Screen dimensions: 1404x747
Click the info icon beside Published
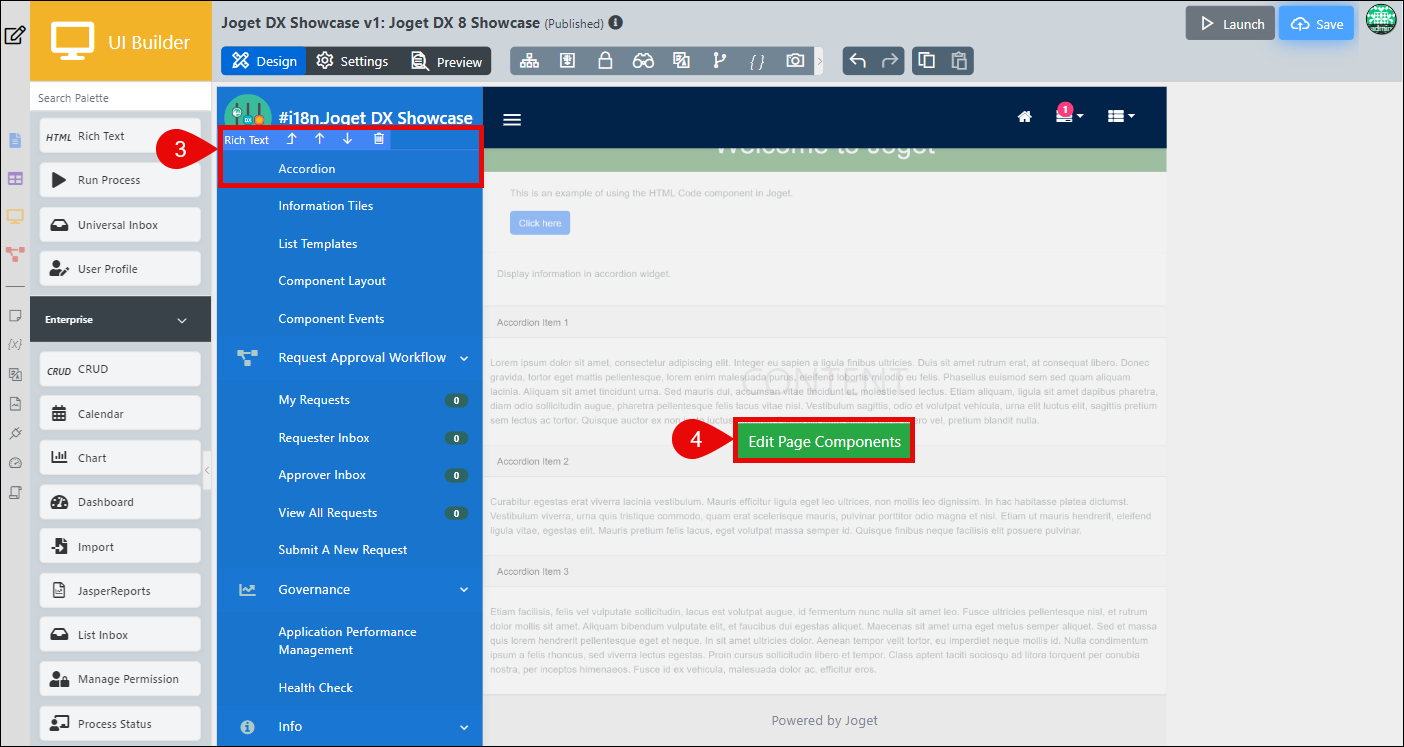point(615,22)
